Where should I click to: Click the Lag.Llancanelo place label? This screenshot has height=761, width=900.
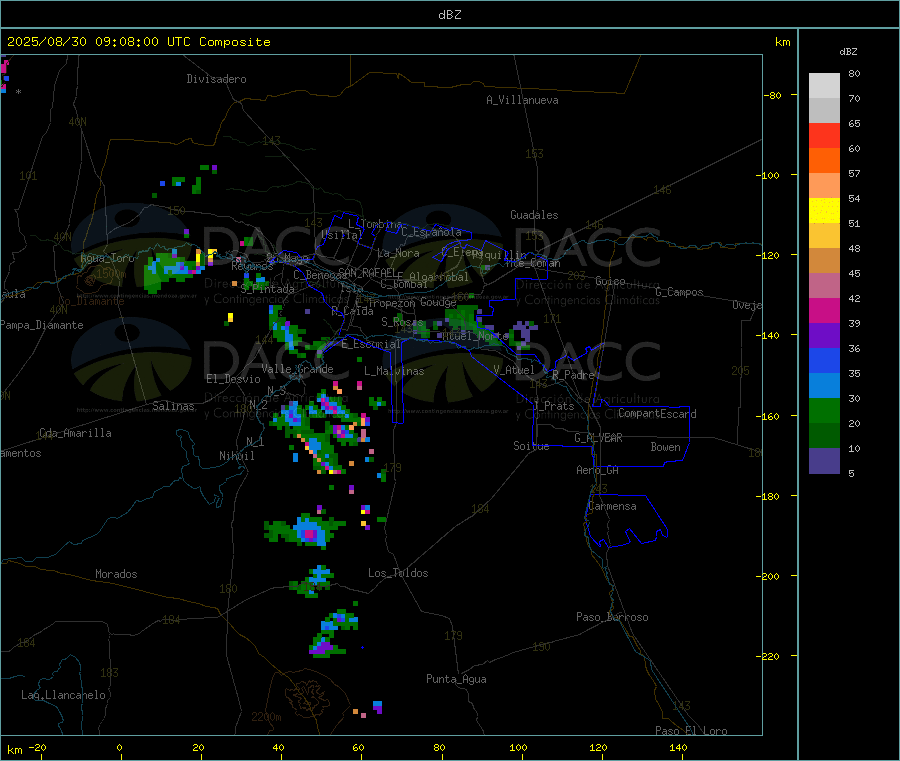[x=64, y=695]
